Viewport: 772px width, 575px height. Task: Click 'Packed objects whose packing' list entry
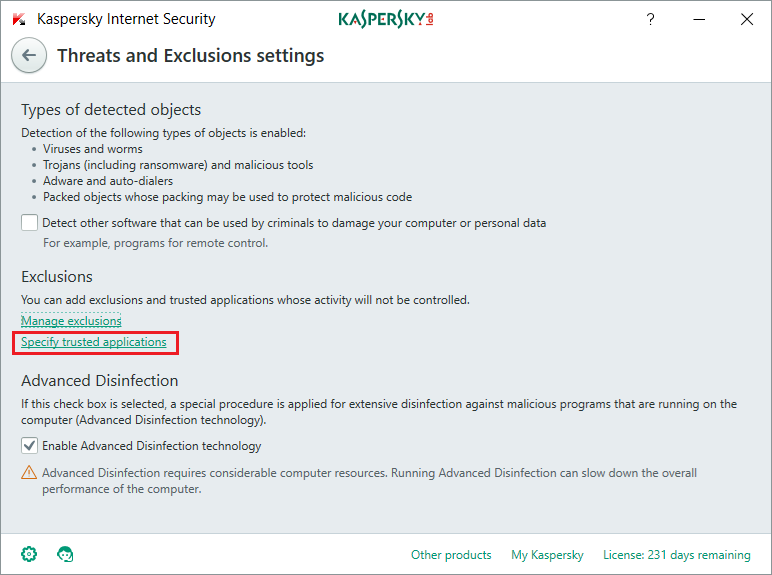pos(227,197)
